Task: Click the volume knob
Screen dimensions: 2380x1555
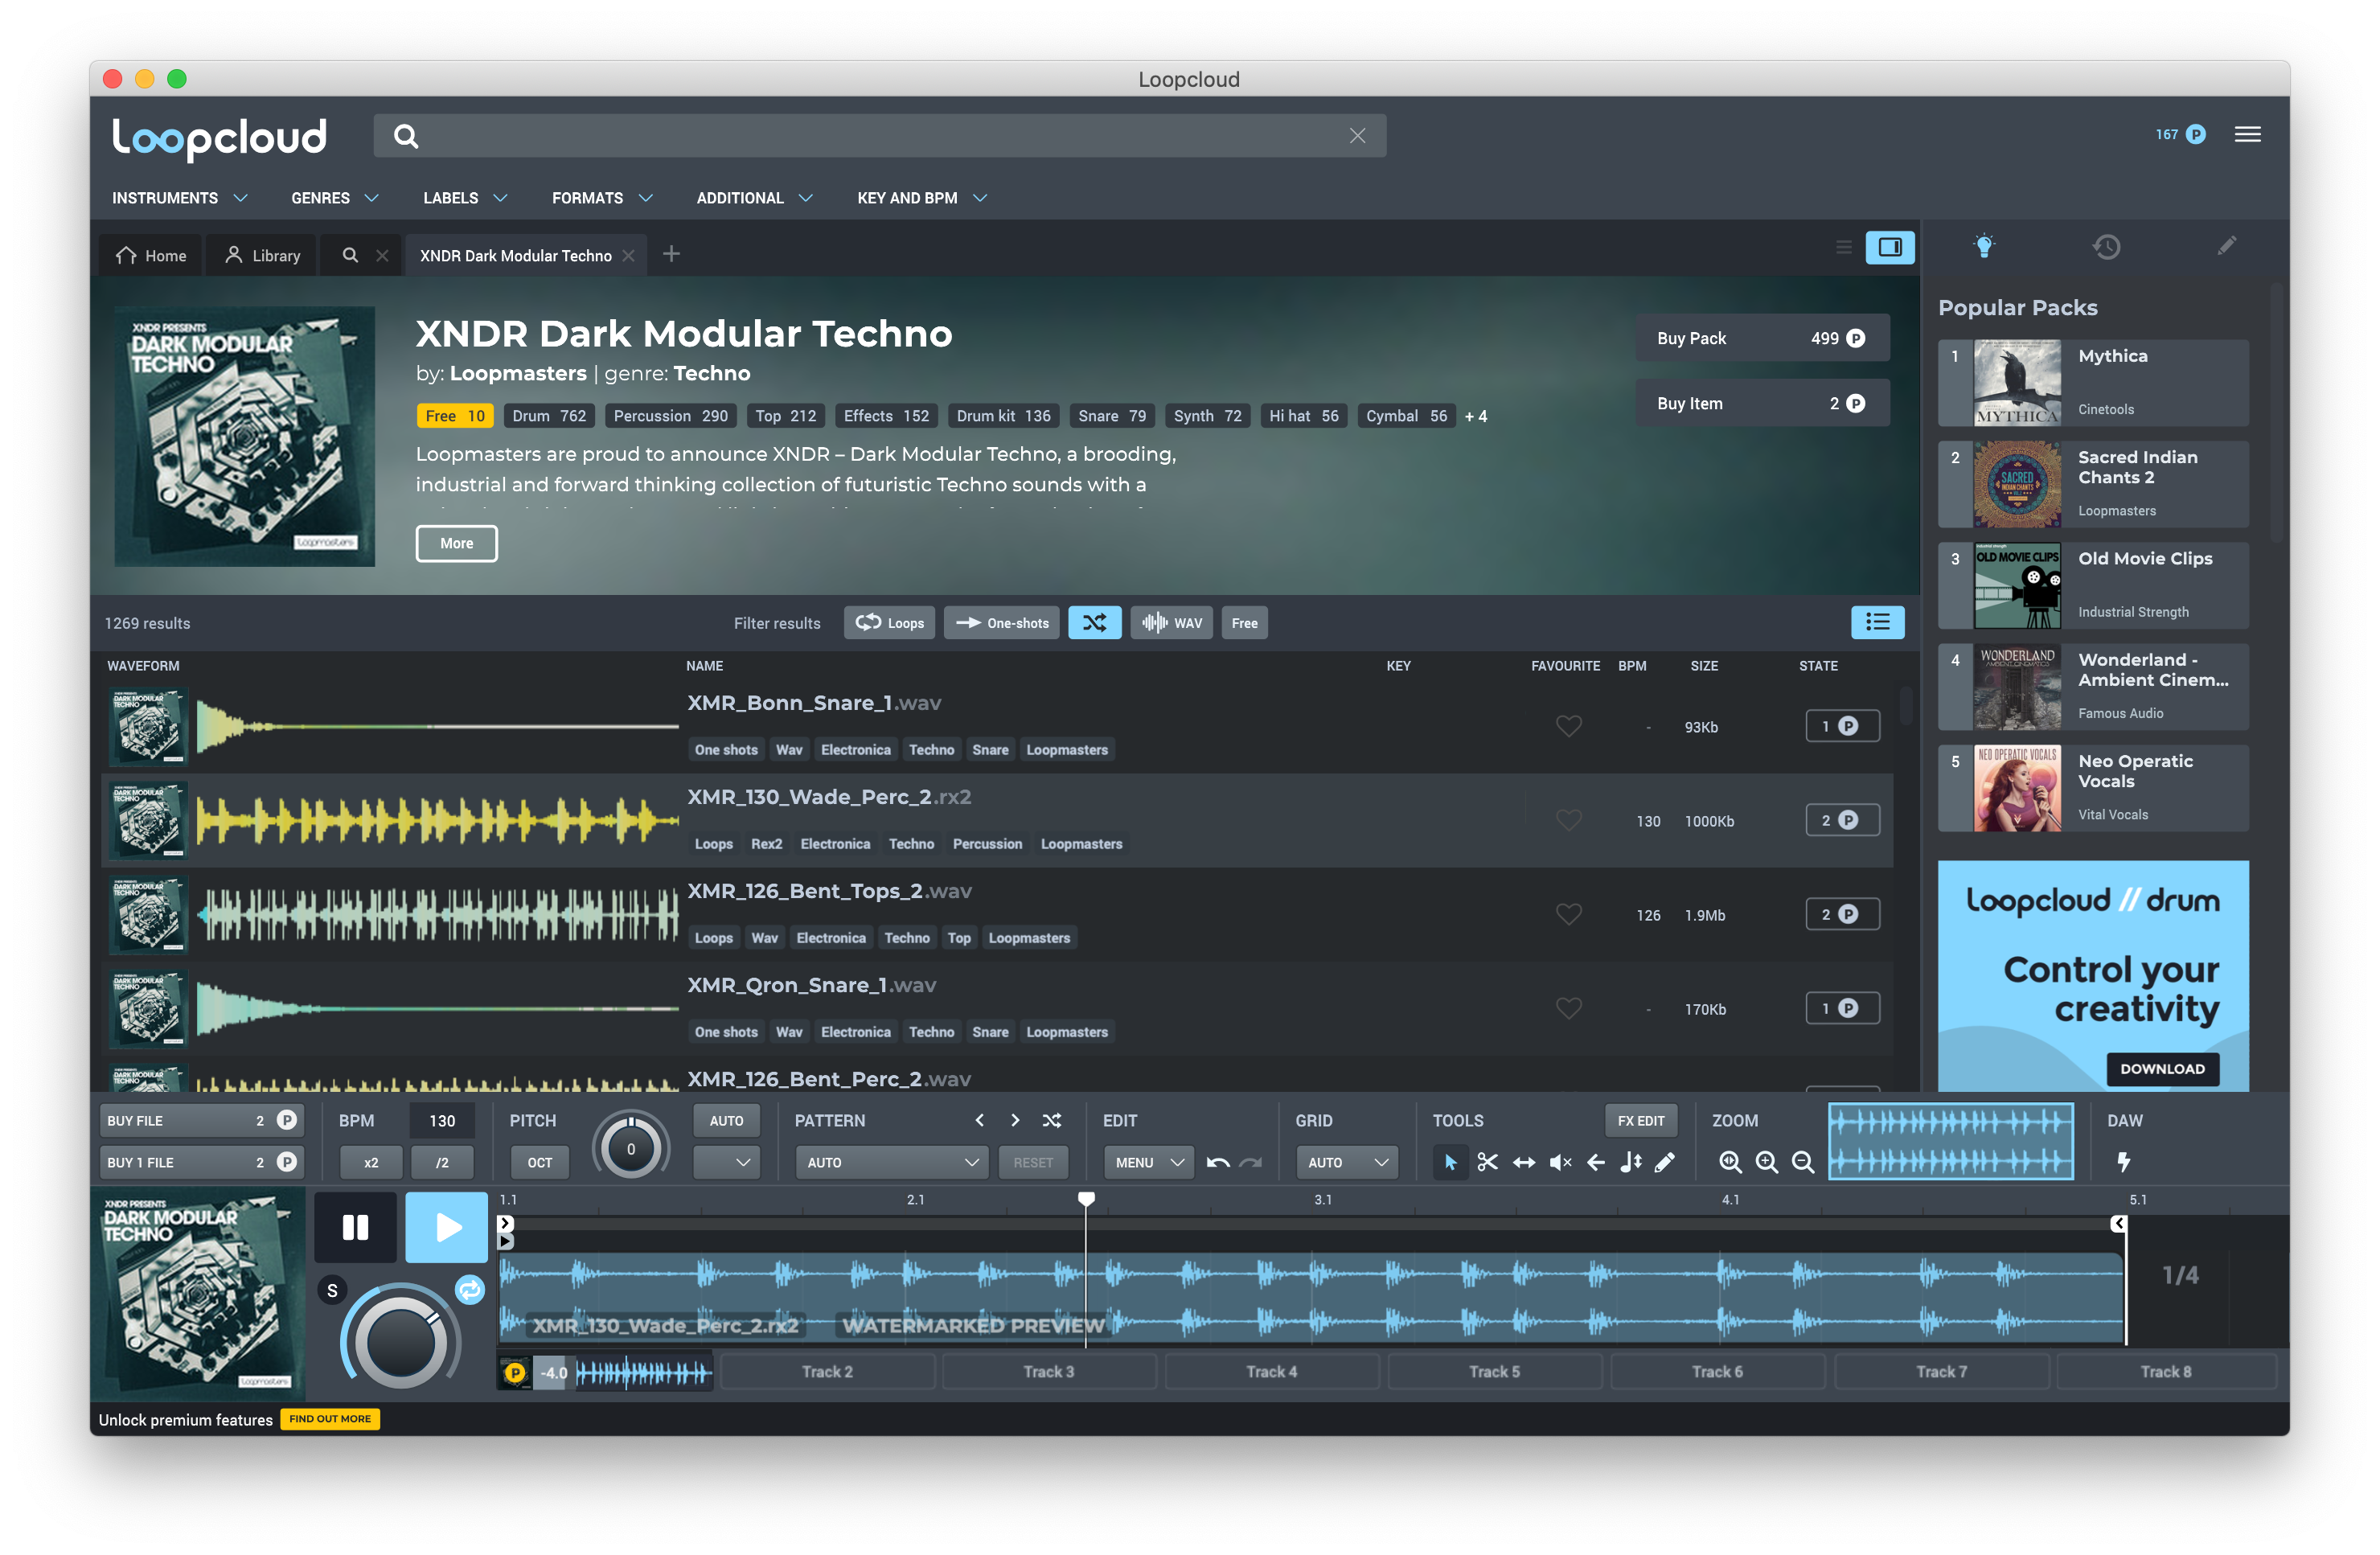Action: (x=400, y=1341)
